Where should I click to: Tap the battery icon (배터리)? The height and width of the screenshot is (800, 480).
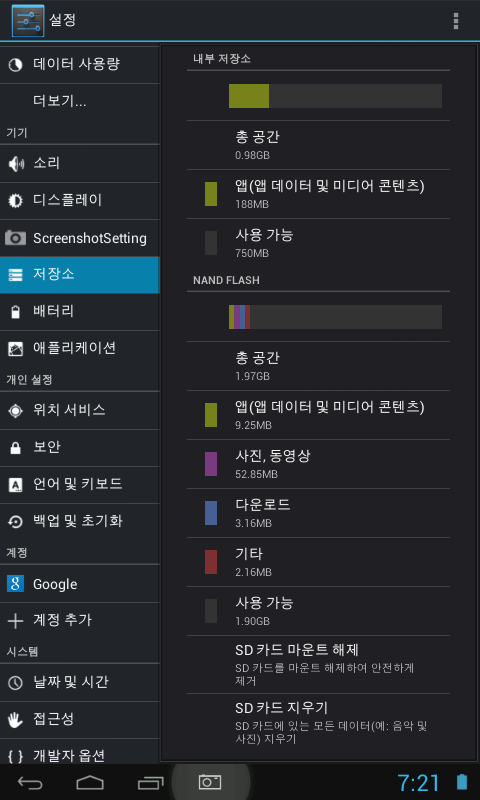point(15,311)
